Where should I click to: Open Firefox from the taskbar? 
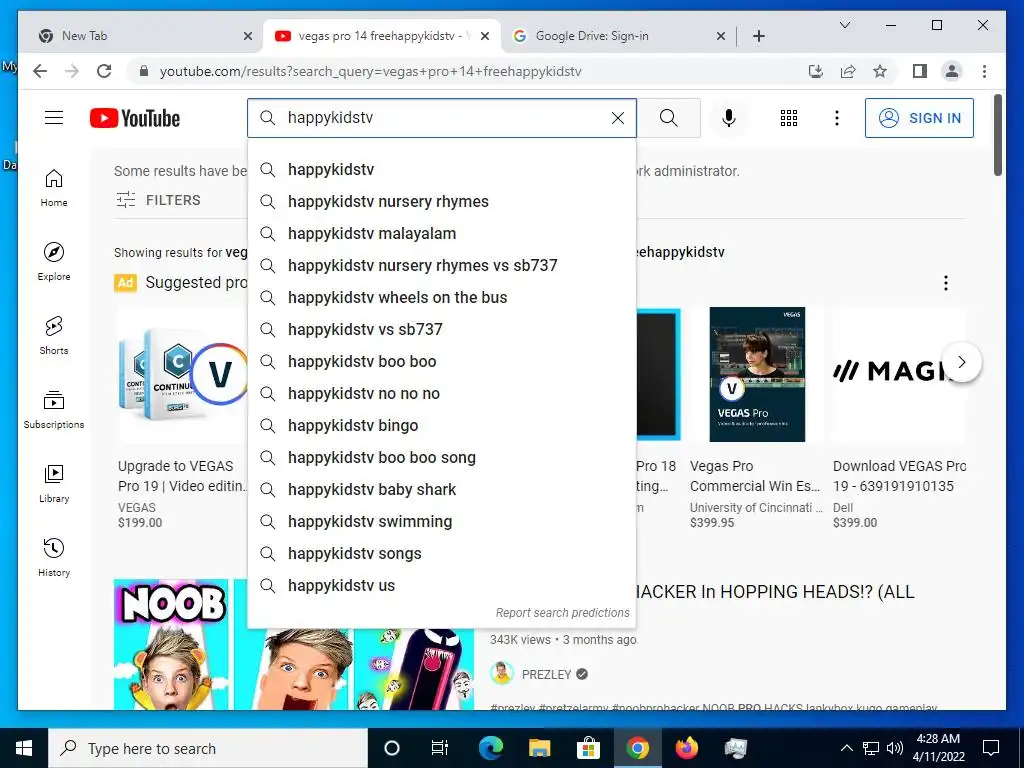click(686, 748)
